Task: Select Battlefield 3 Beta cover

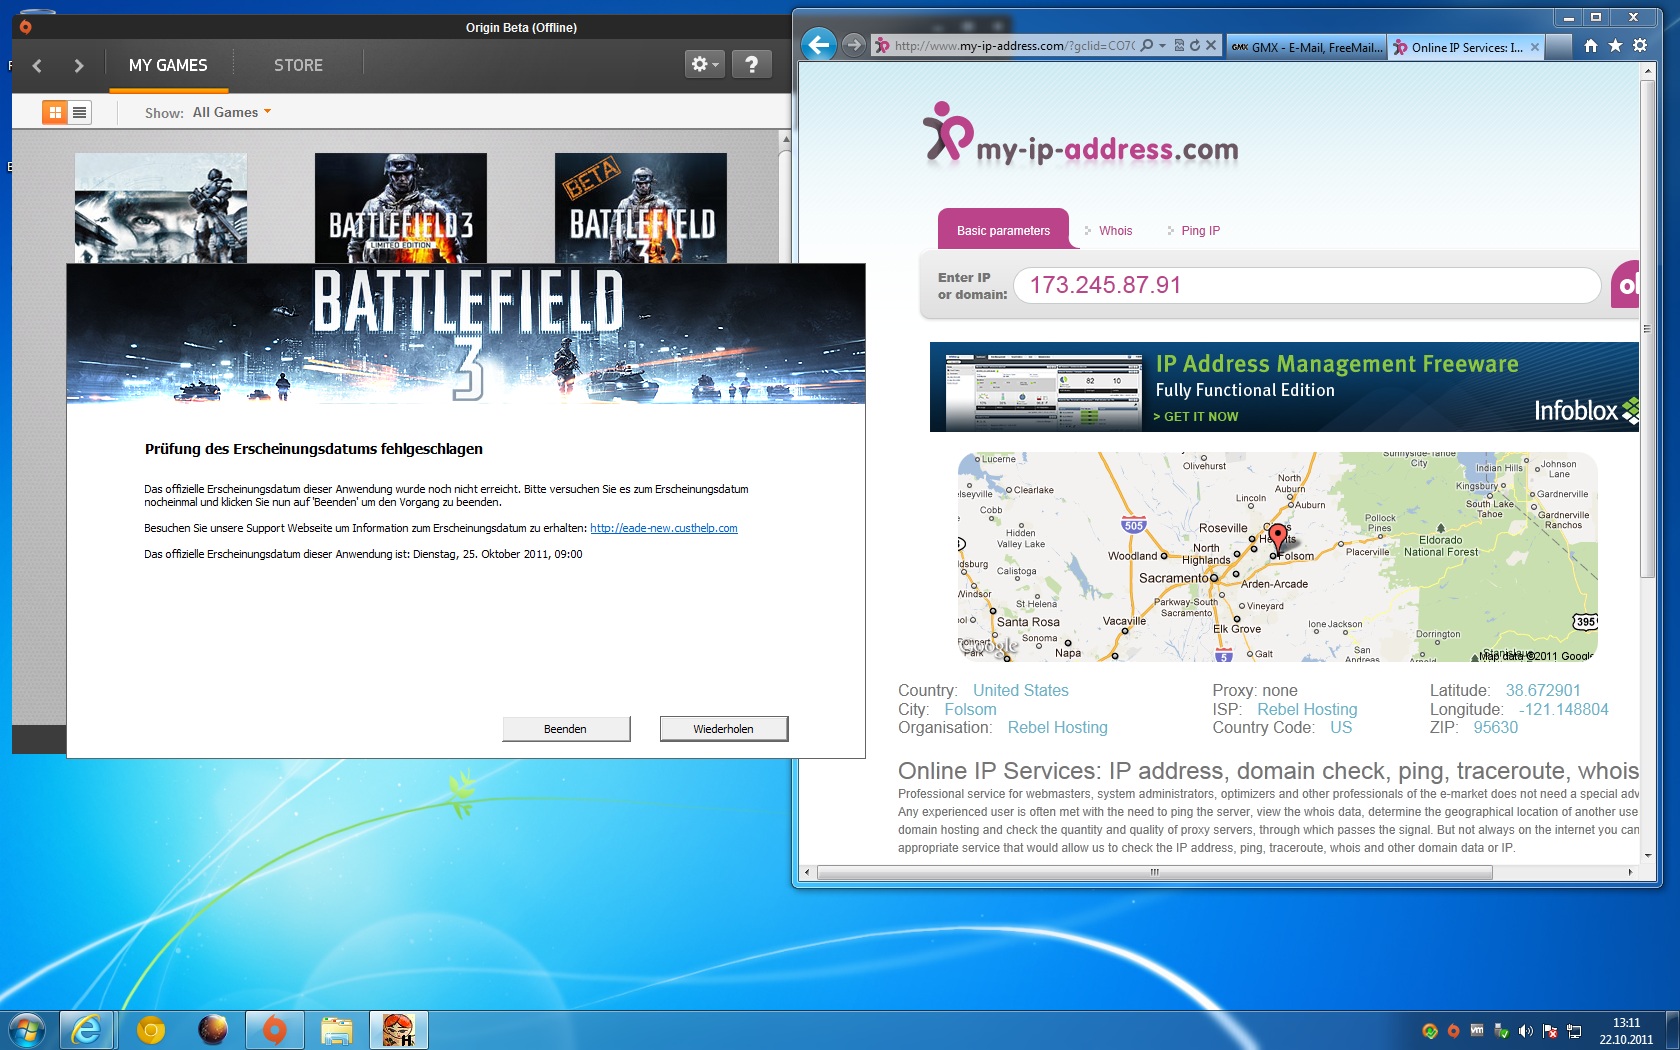Action: coord(641,208)
